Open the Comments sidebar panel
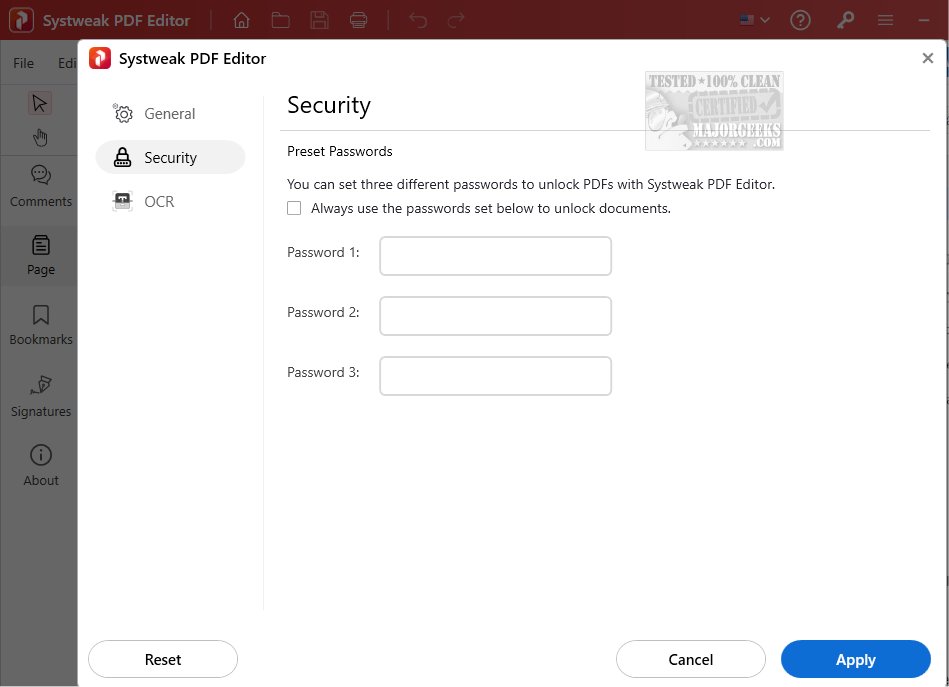This screenshot has width=949, height=687. [40, 186]
